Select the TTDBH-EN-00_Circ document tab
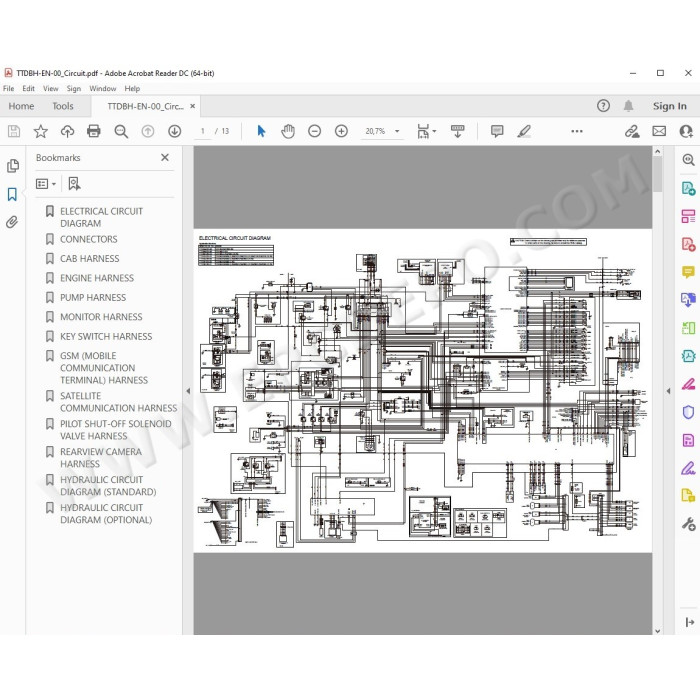The image size is (700, 700). pos(145,106)
